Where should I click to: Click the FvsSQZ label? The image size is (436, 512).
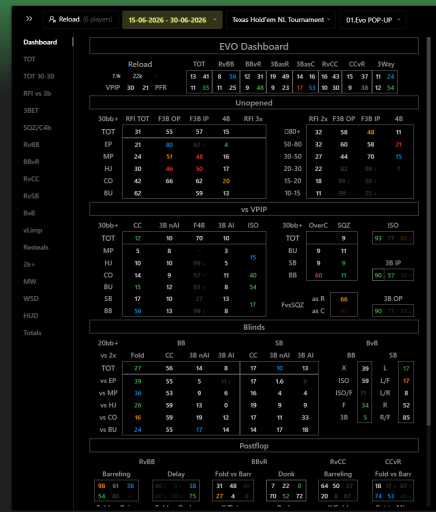[292, 305]
